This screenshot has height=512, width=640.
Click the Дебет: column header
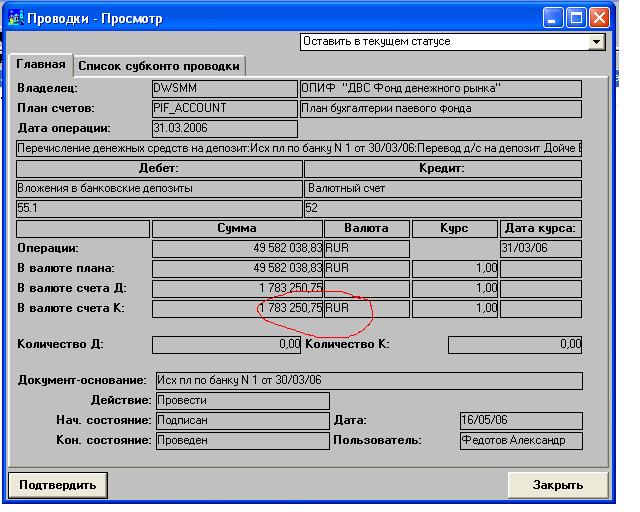pos(159,169)
